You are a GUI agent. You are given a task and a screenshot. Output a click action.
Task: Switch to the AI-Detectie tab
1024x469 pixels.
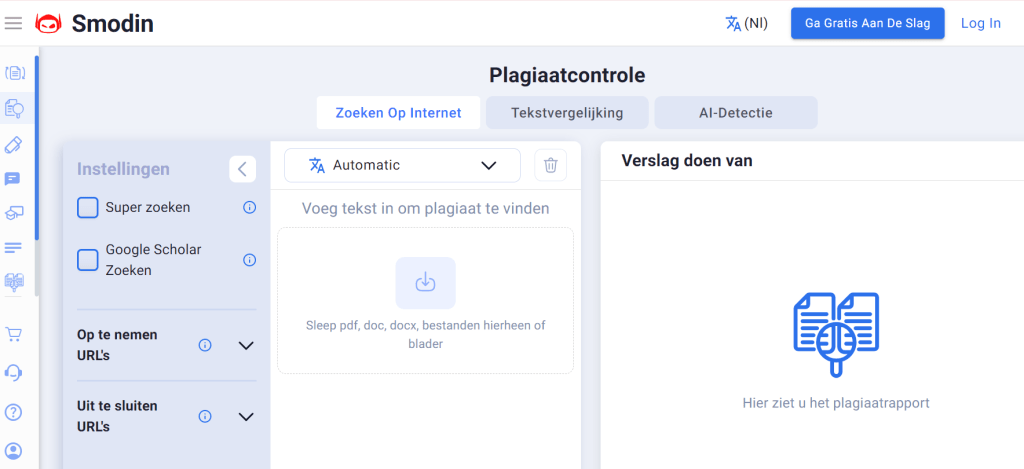coord(735,113)
